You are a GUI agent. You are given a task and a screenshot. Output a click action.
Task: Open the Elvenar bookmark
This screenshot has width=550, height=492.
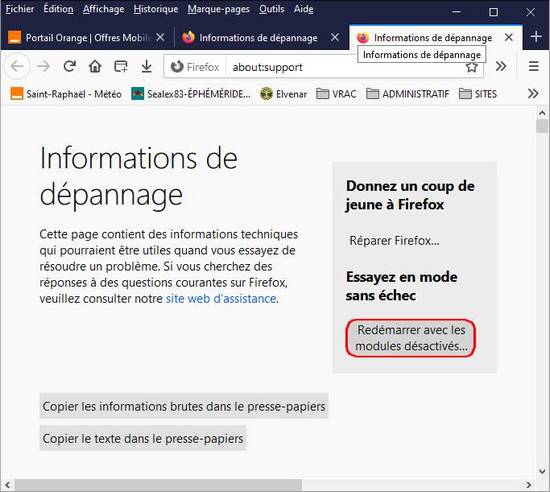tap(283, 94)
